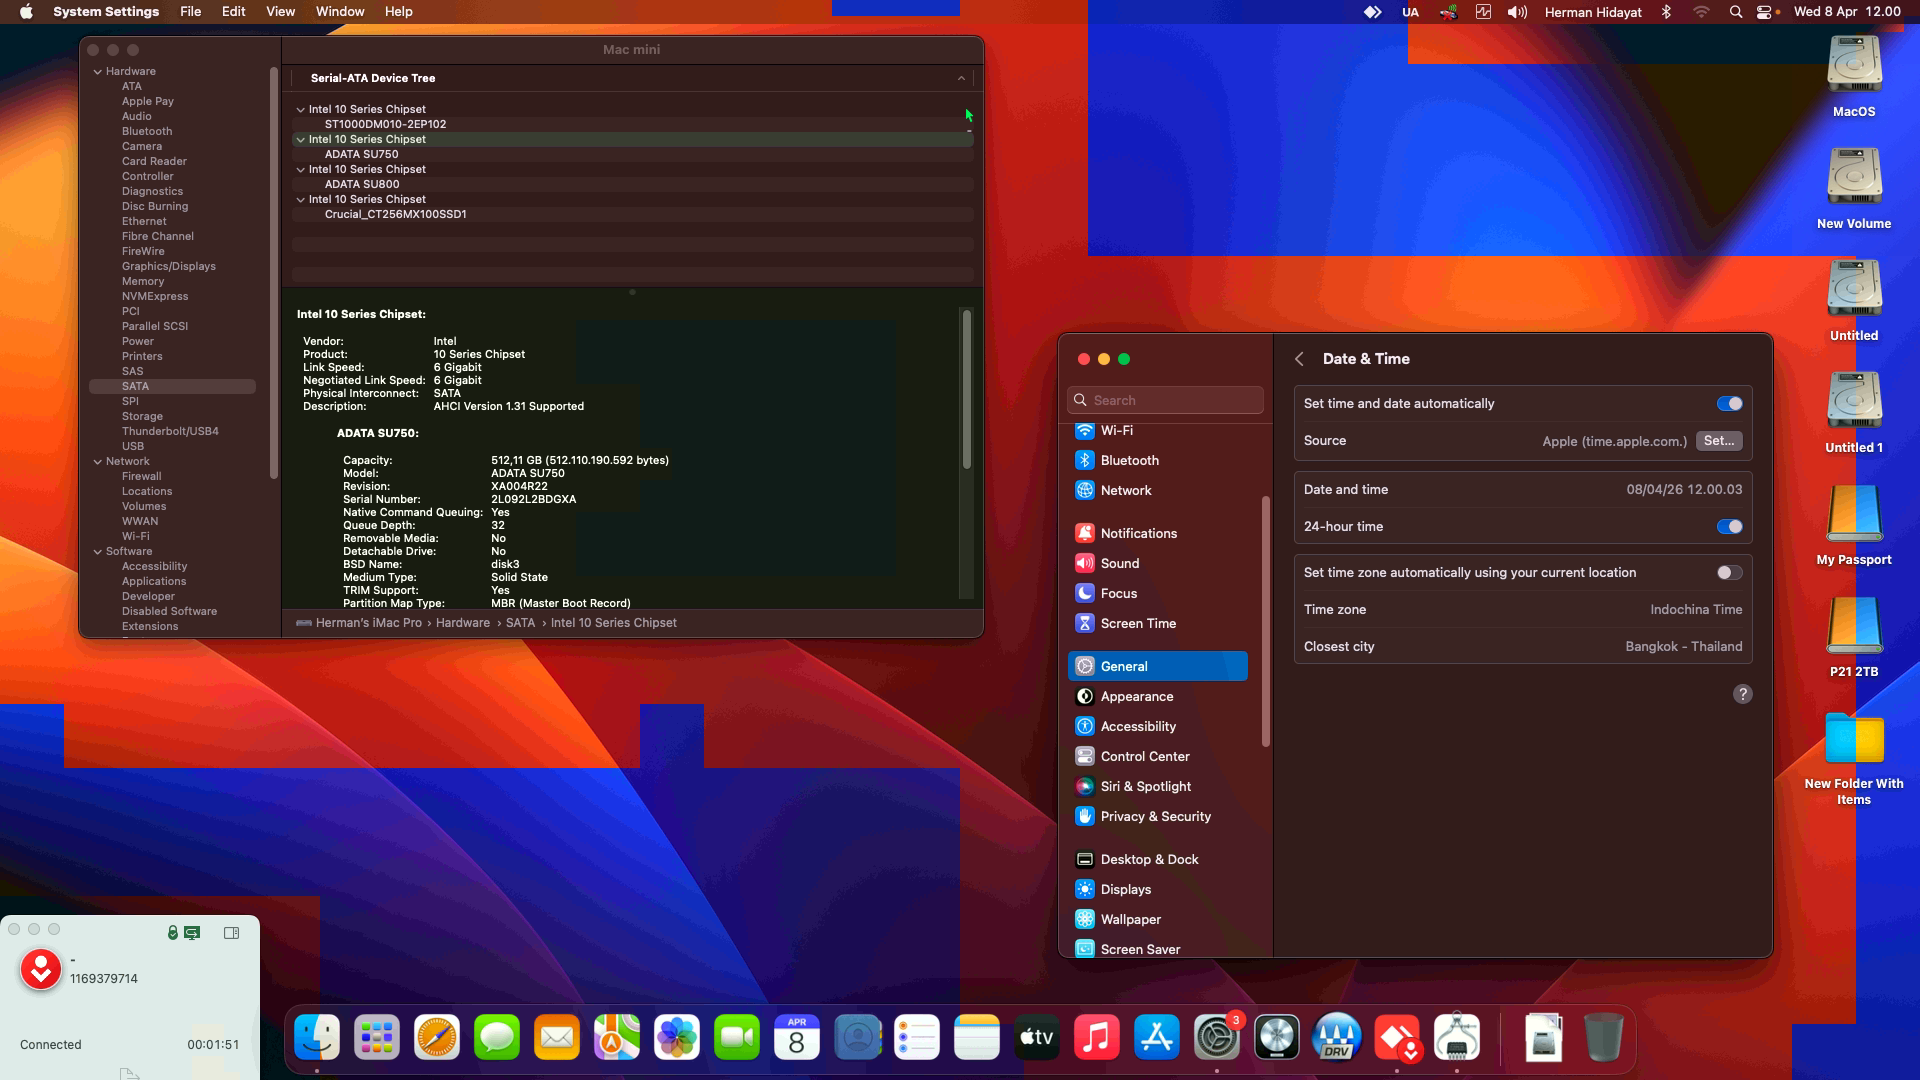Collapse the chipset node above ADATA SU800
The height and width of the screenshot is (1080, 1920).
pyautogui.click(x=300, y=170)
